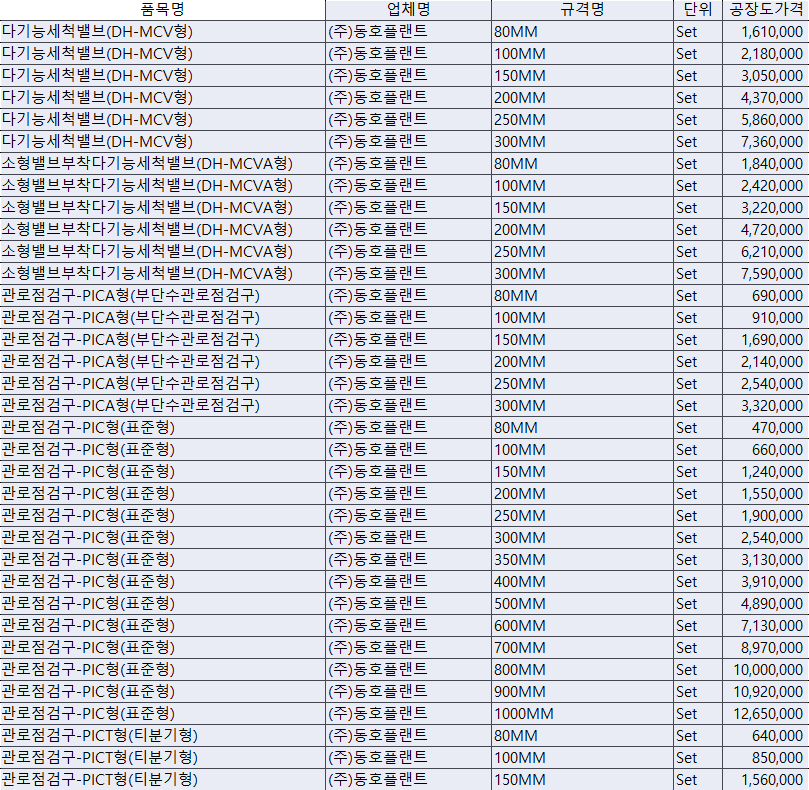Click the 690,000 price cell
Image resolution: width=809 pixels, height=790 pixels.
(766, 296)
